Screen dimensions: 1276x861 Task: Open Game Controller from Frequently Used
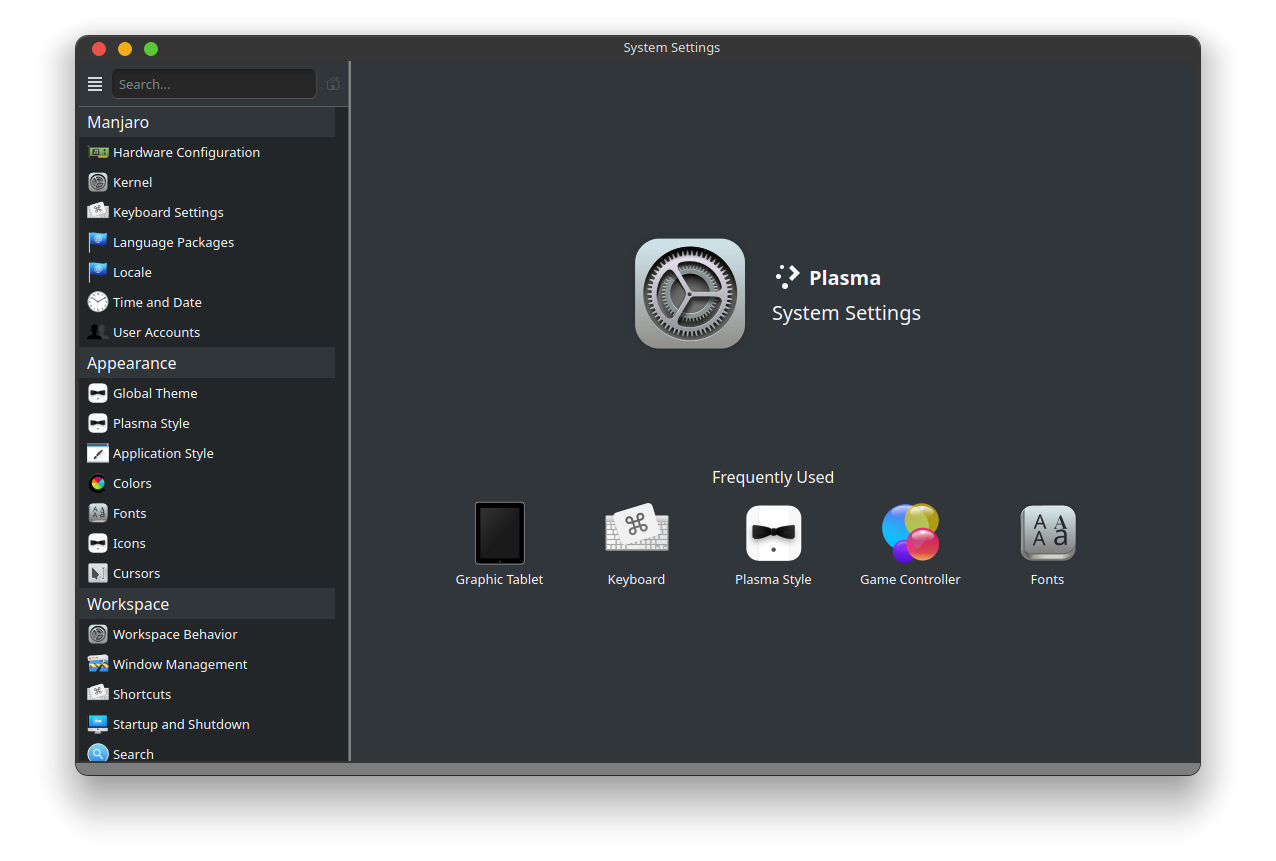910,544
